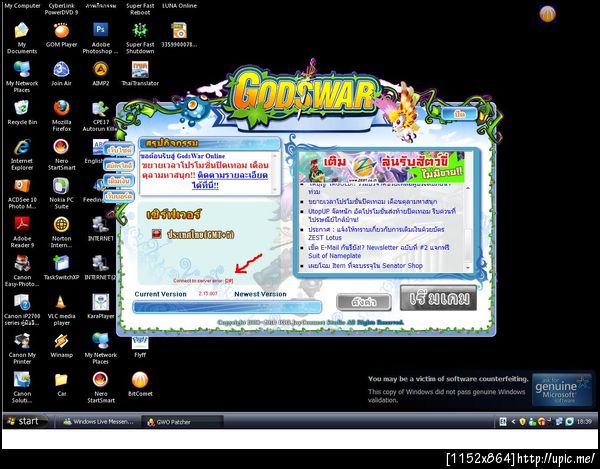Viewport: 600px width, 469px height.
Task: Click the taskbar clock showing 18:39
Action: pyautogui.click(x=584, y=422)
